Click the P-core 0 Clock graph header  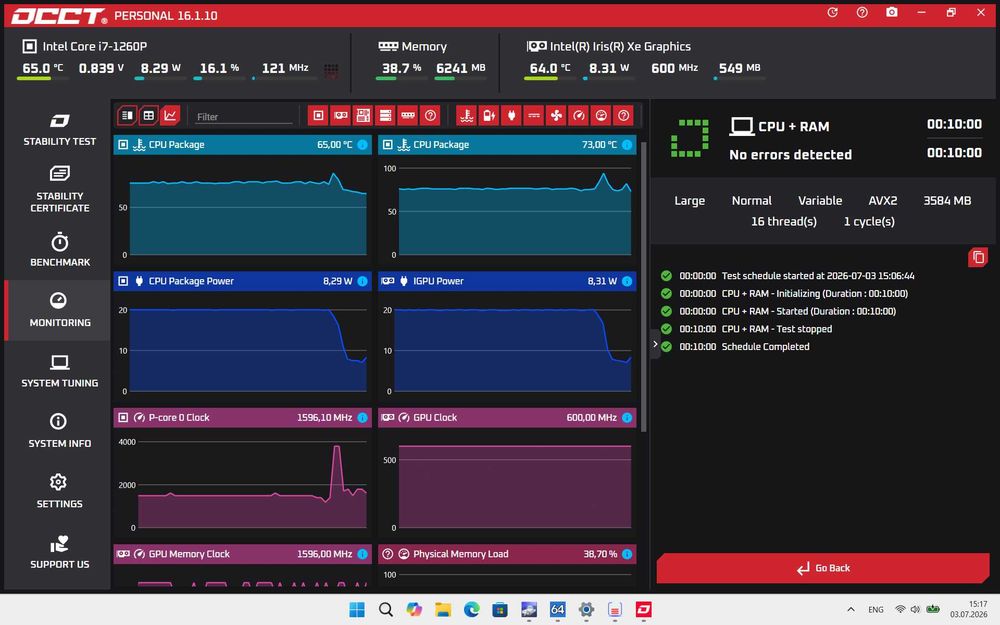point(242,418)
